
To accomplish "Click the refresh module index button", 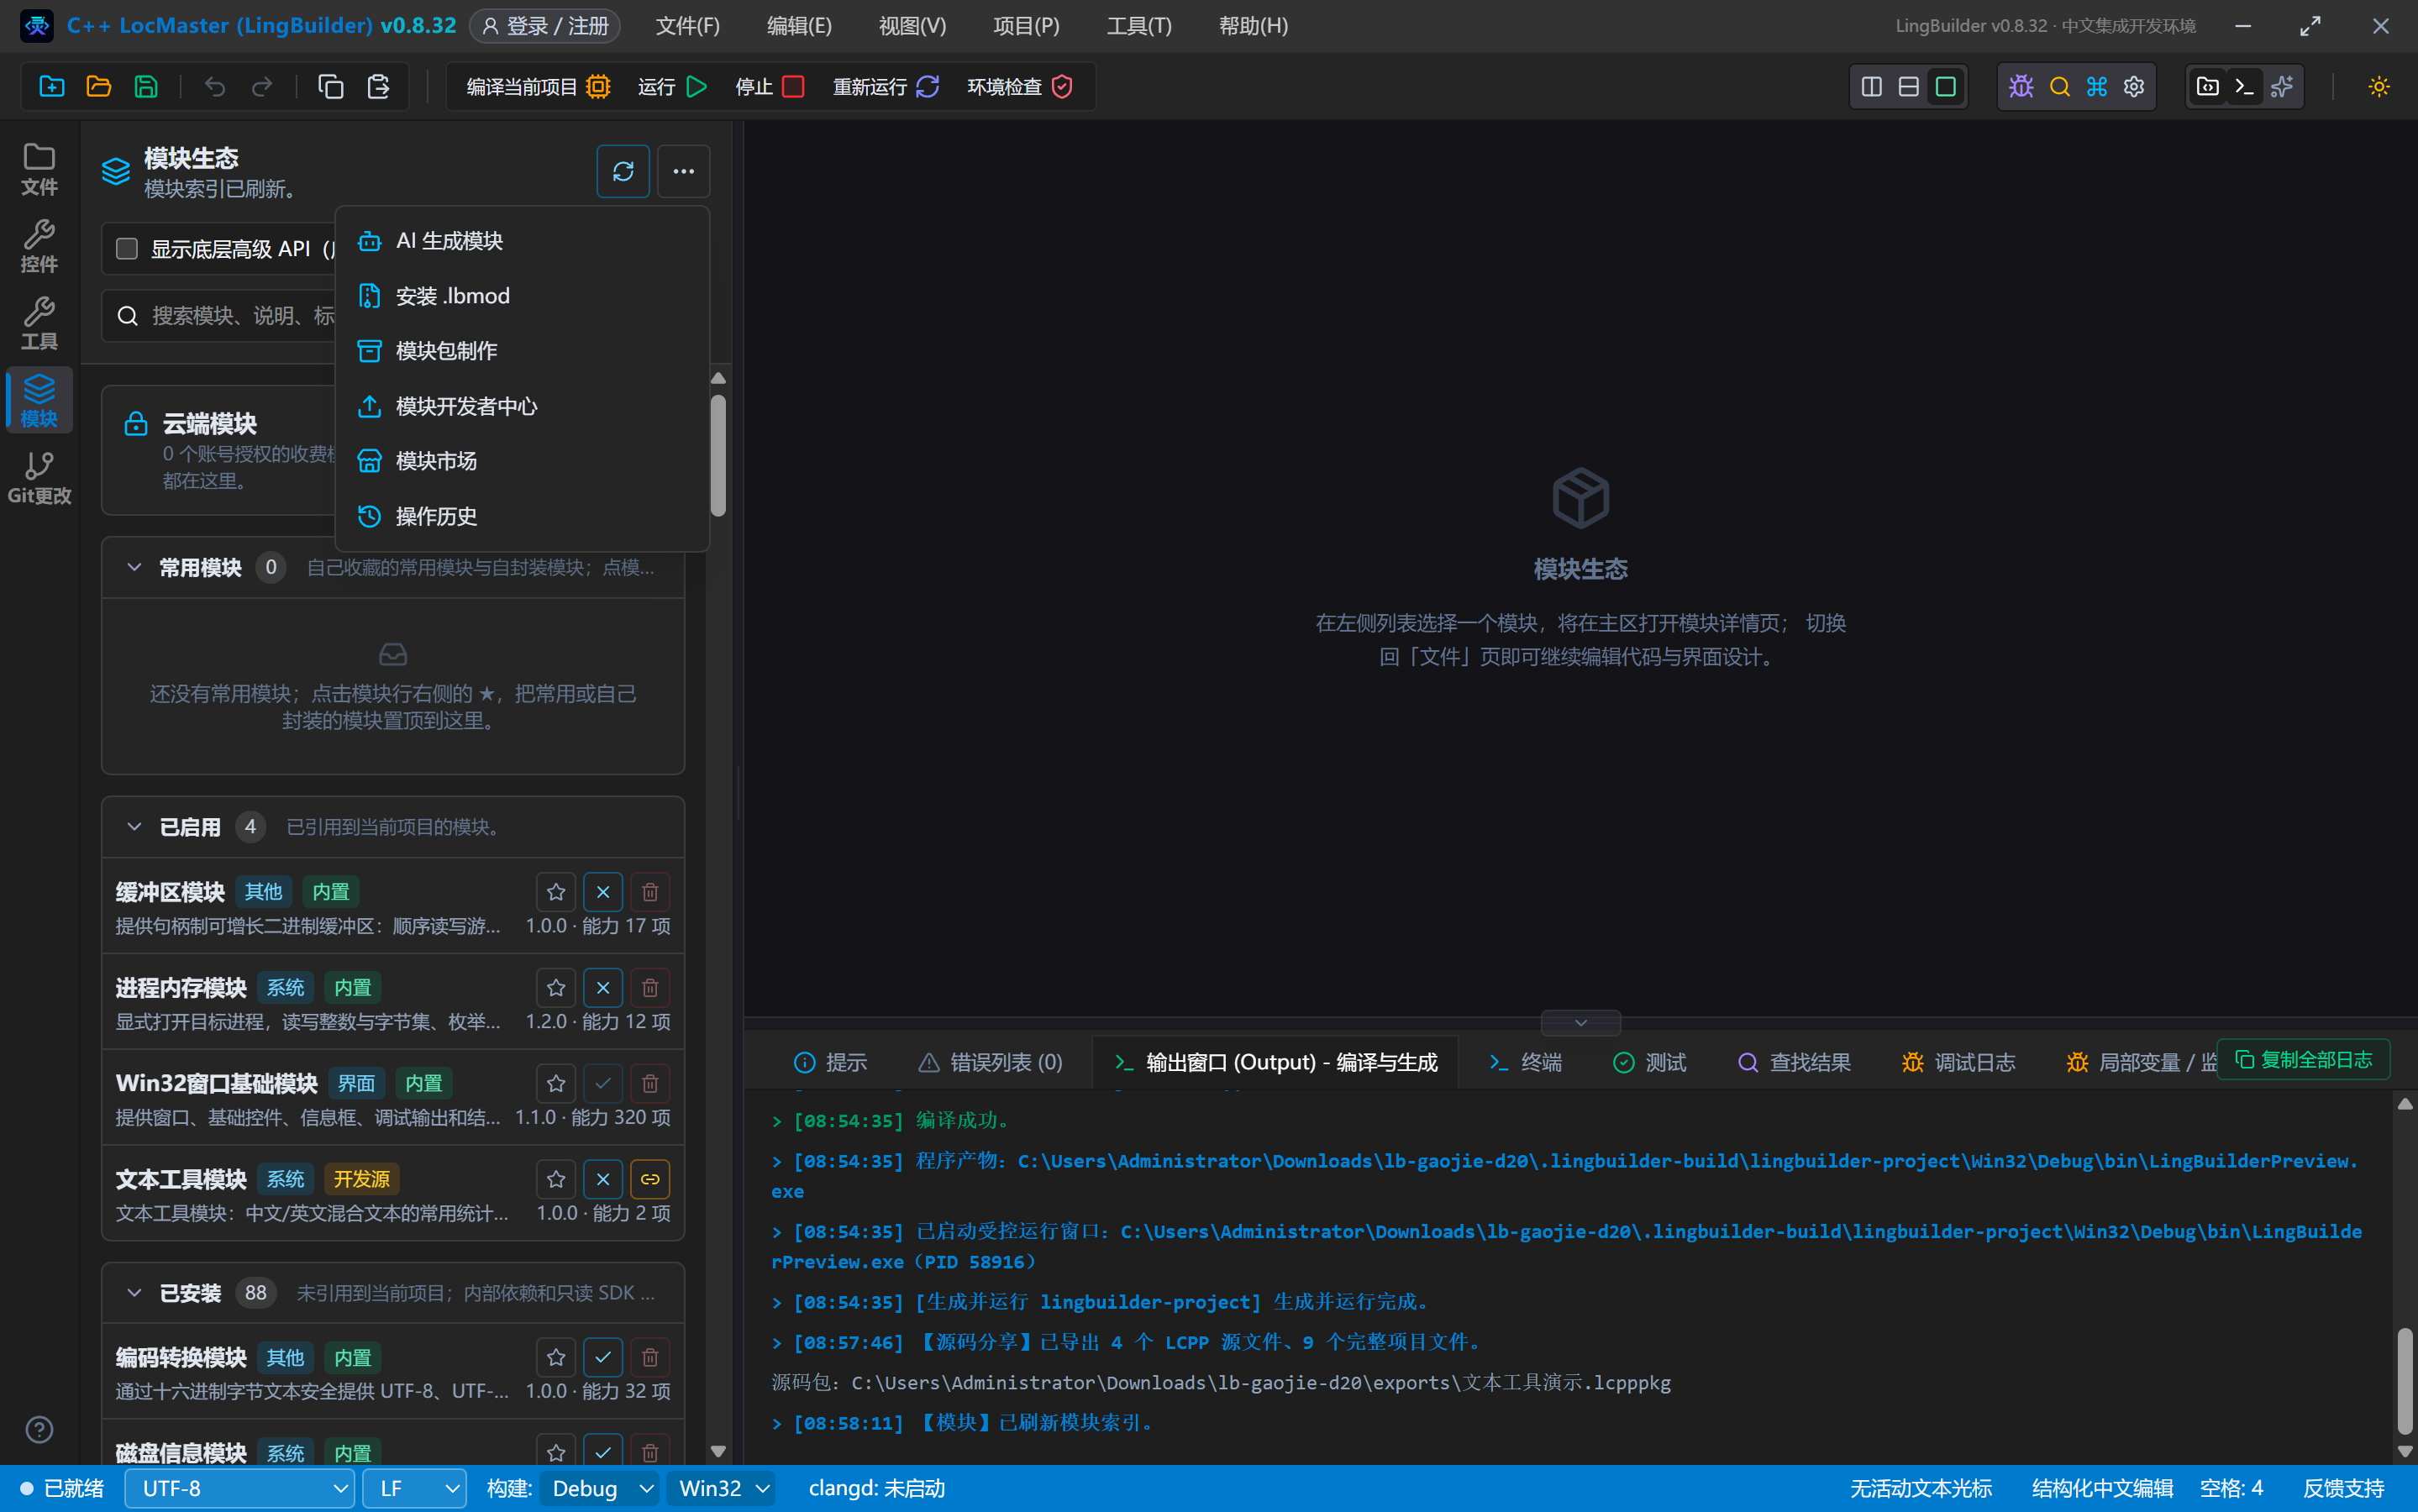I will point(623,172).
